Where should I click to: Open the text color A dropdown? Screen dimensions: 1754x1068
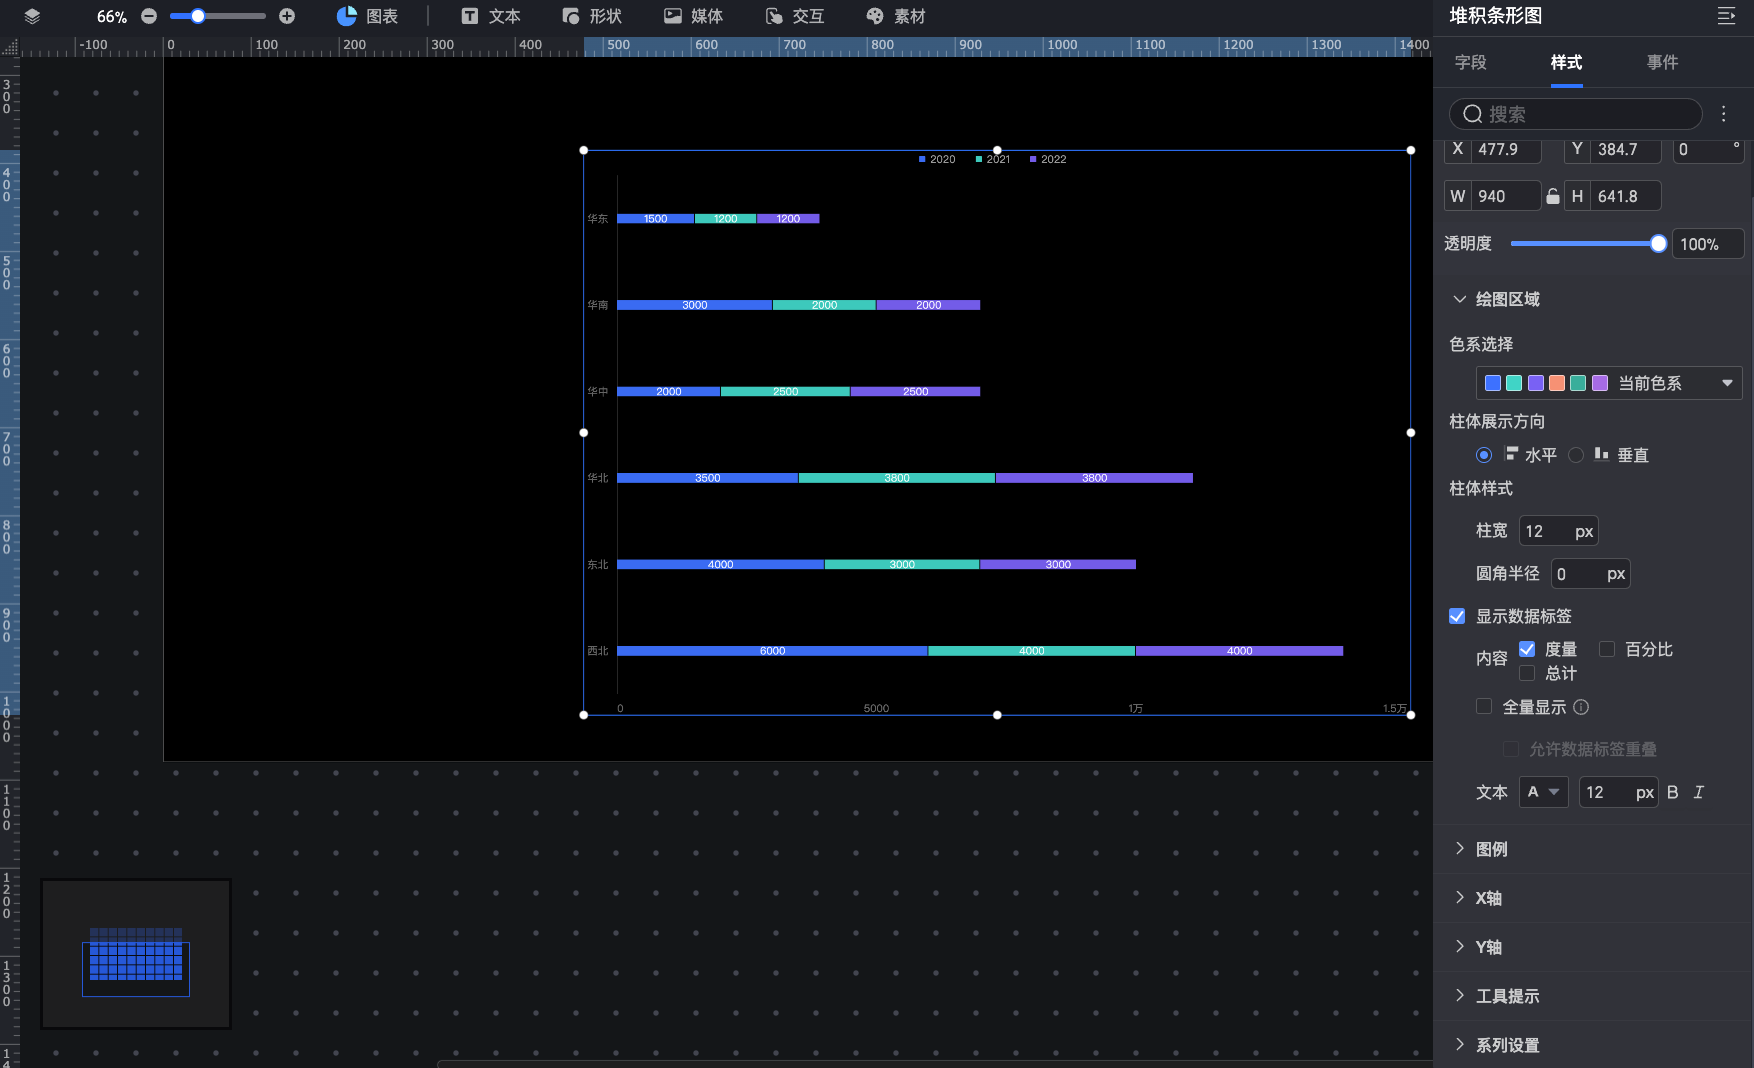coord(1543,792)
